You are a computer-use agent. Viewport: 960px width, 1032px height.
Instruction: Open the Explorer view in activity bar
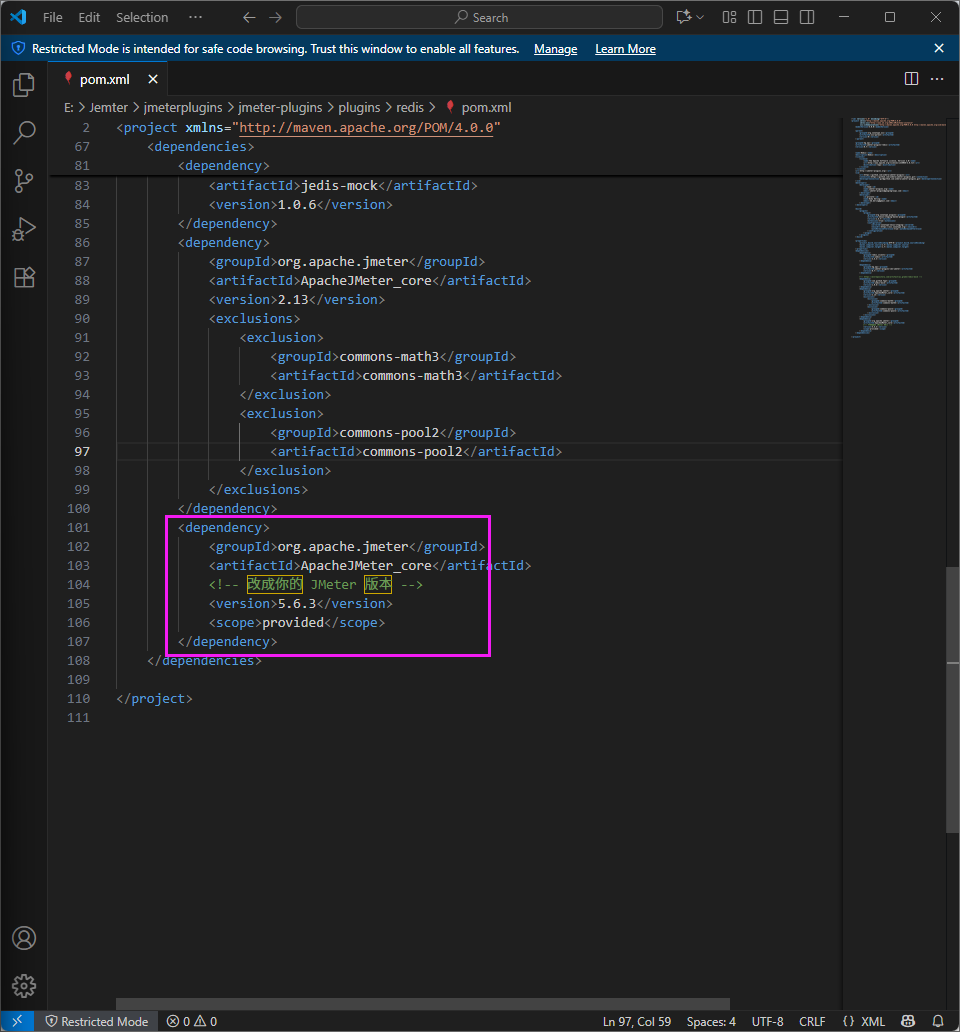(x=24, y=85)
